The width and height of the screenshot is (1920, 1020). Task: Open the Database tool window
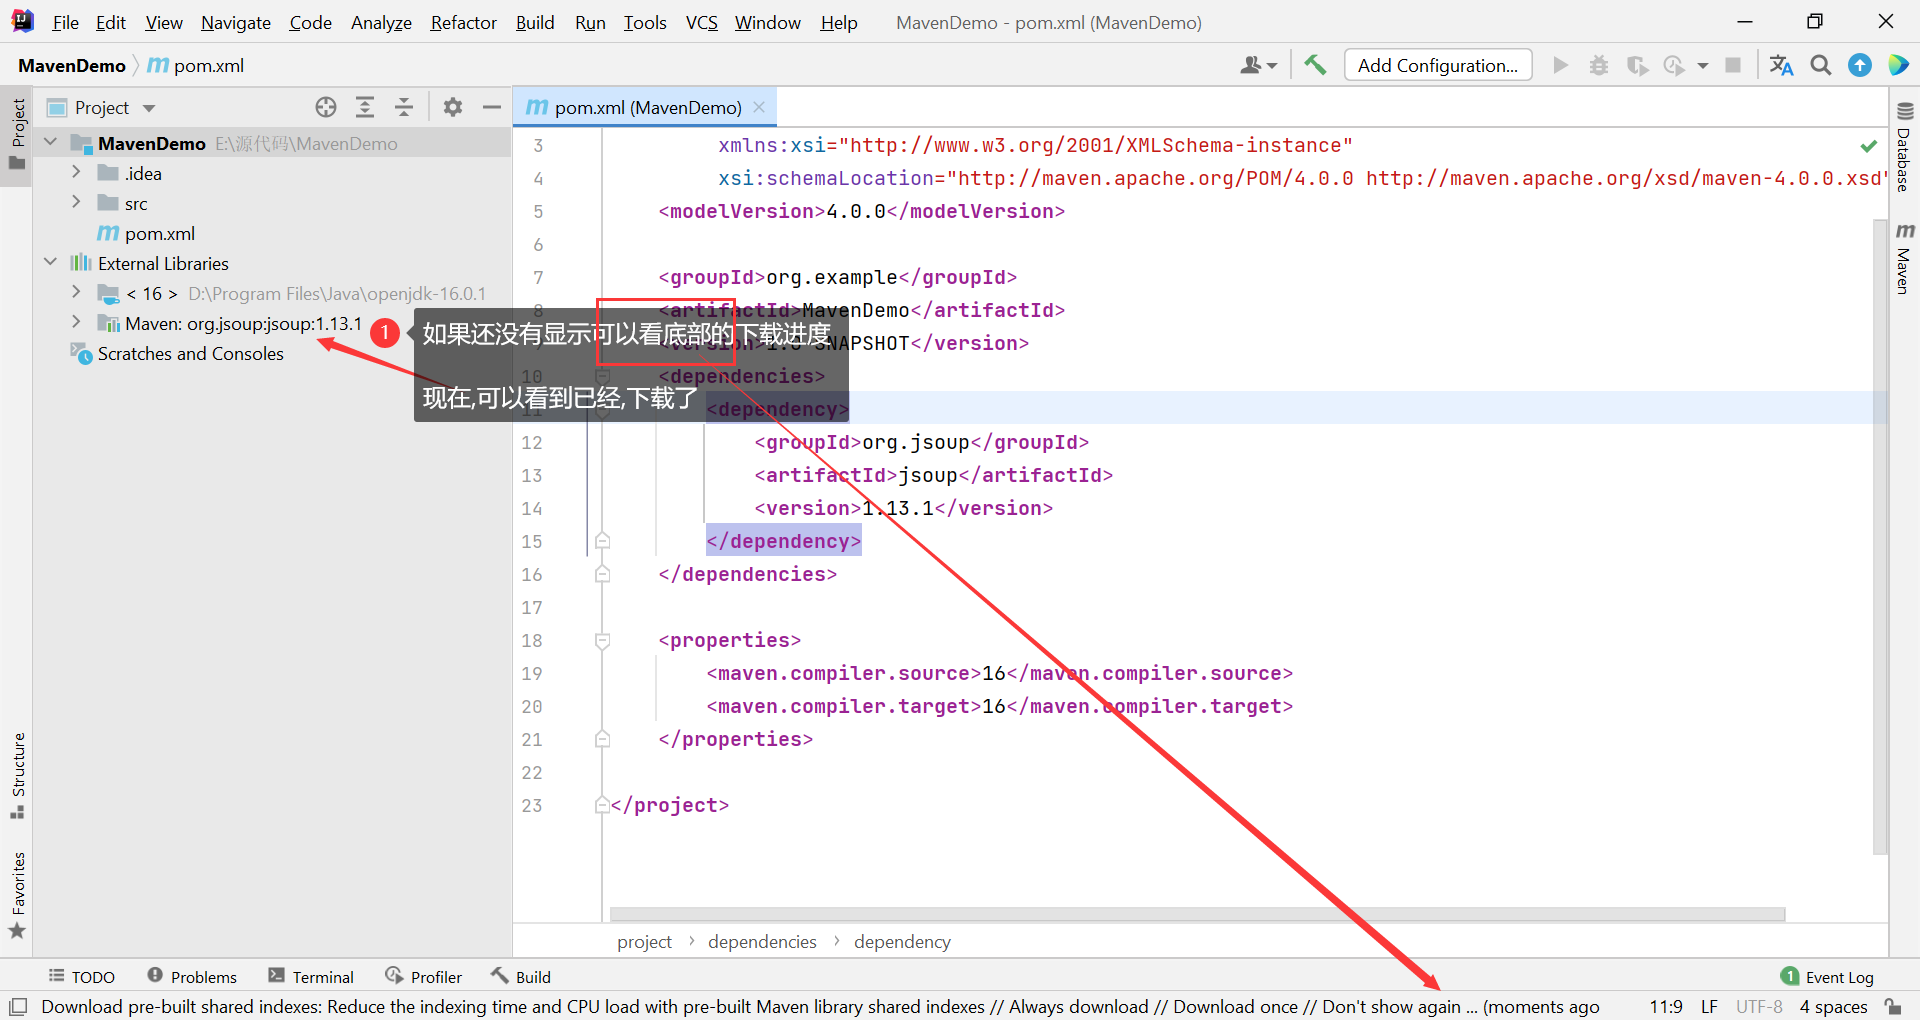(x=1904, y=148)
